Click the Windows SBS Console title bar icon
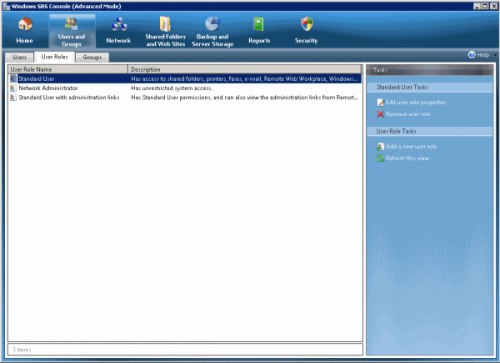Image resolution: width=500 pixels, height=363 pixels. 6,6
